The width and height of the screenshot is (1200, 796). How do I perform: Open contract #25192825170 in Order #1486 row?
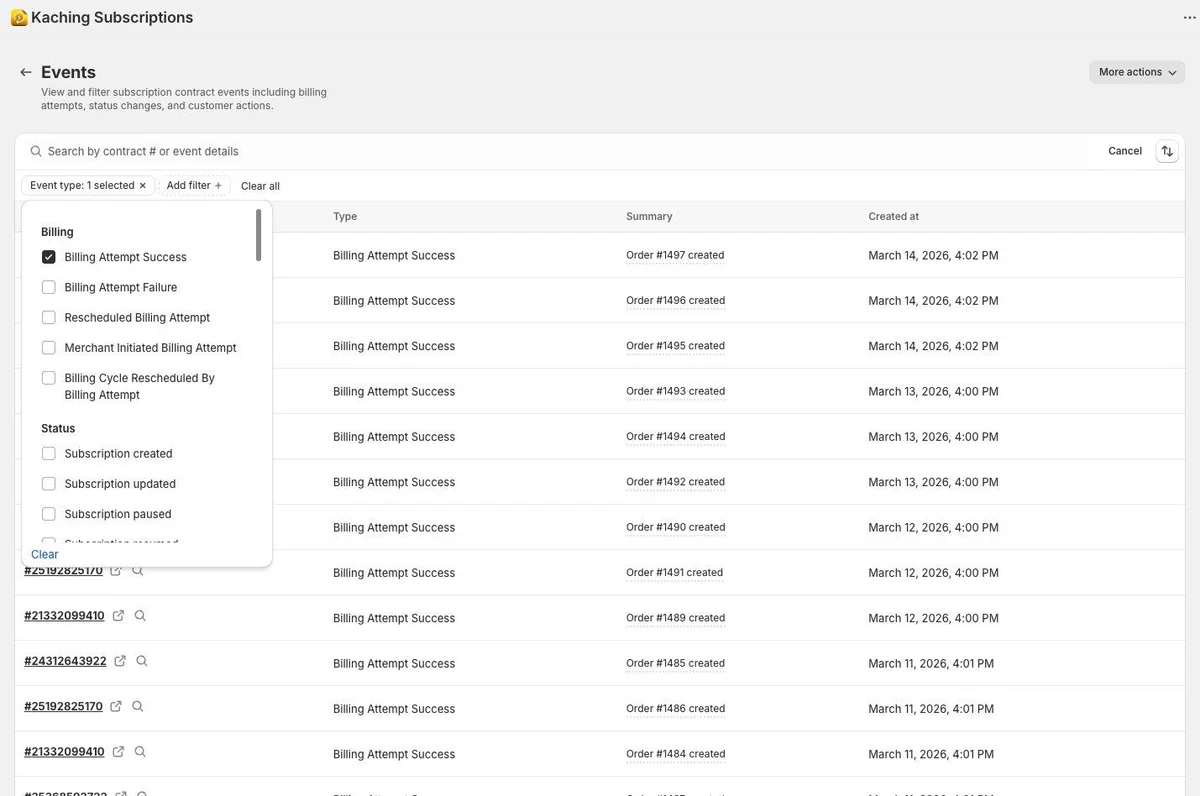tap(63, 706)
